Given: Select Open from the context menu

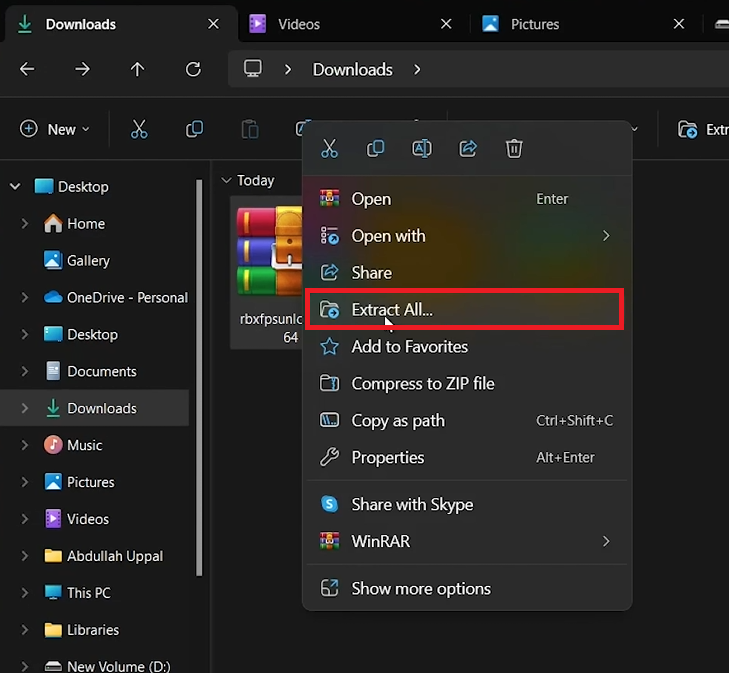Looking at the screenshot, I should (466, 199).
